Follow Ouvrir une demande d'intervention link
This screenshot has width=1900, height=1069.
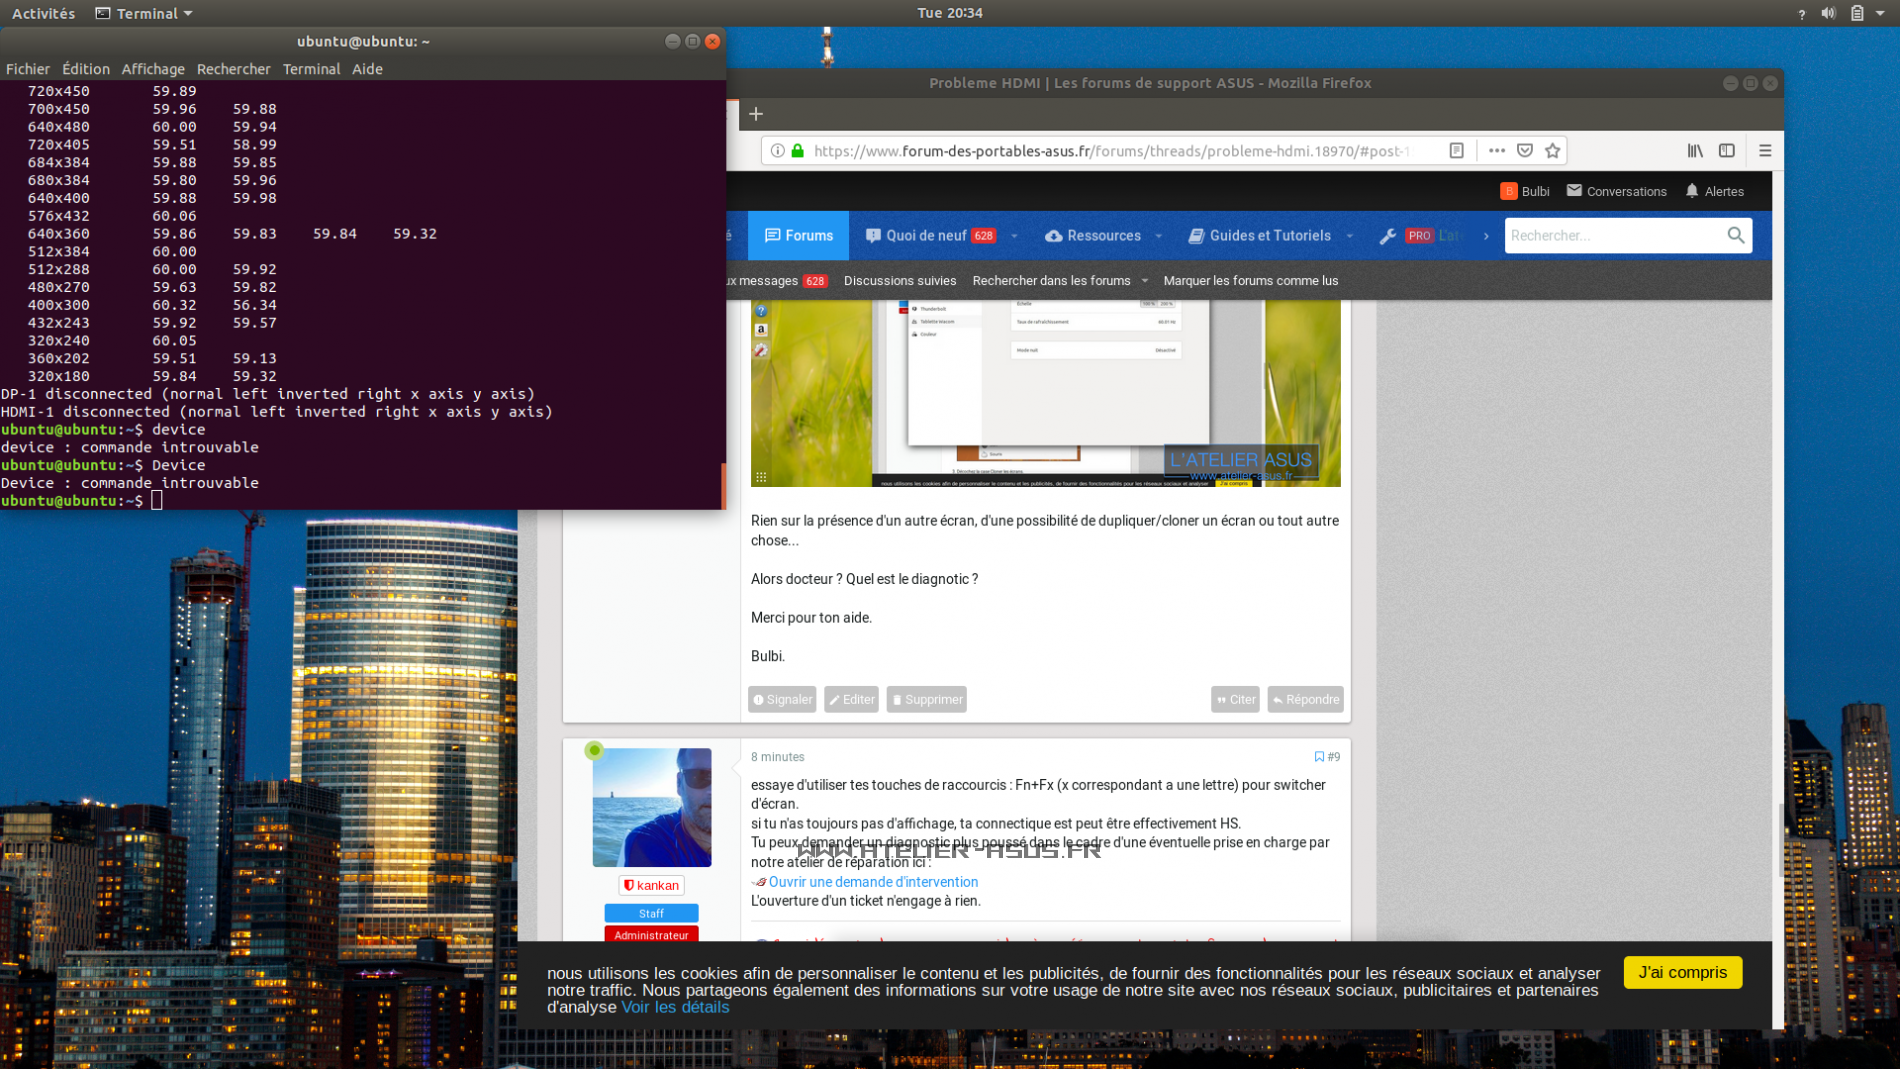pyautogui.click(x=873, y=882)
